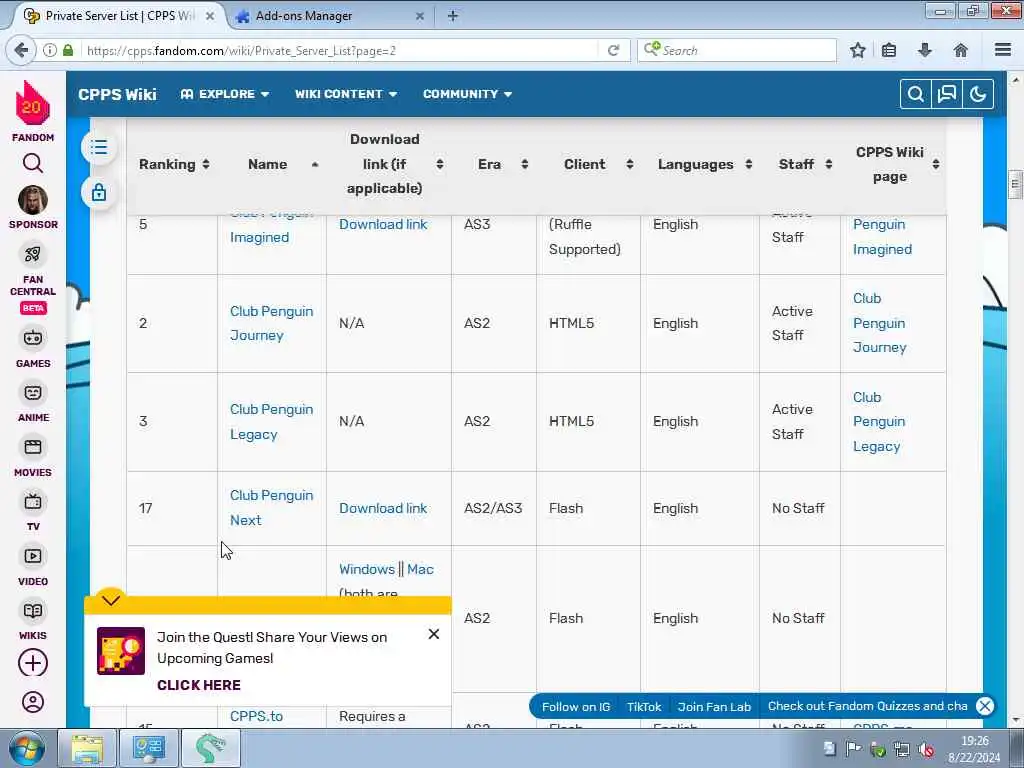Viewport: 1024px width, 768px height.
Task: Open the Mac download link
Action: coord(420,569)
